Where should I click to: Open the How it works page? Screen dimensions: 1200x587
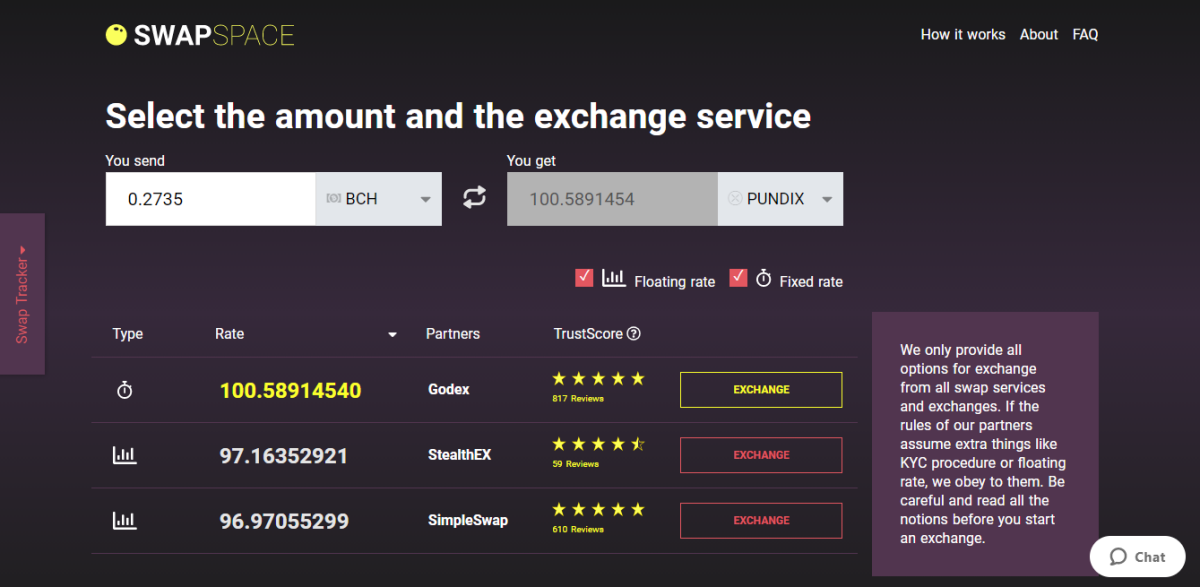coord(962,34)
